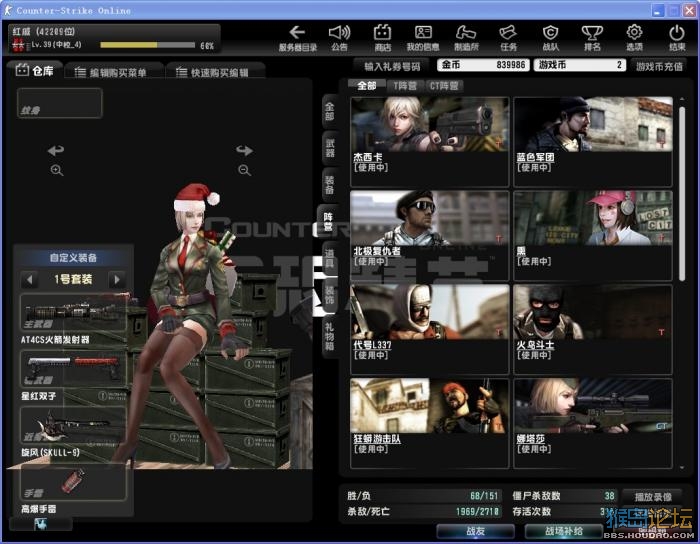Click the 金币 gold balance field
The height and width of the screenshot is (544, 700).
click(483, 65)
